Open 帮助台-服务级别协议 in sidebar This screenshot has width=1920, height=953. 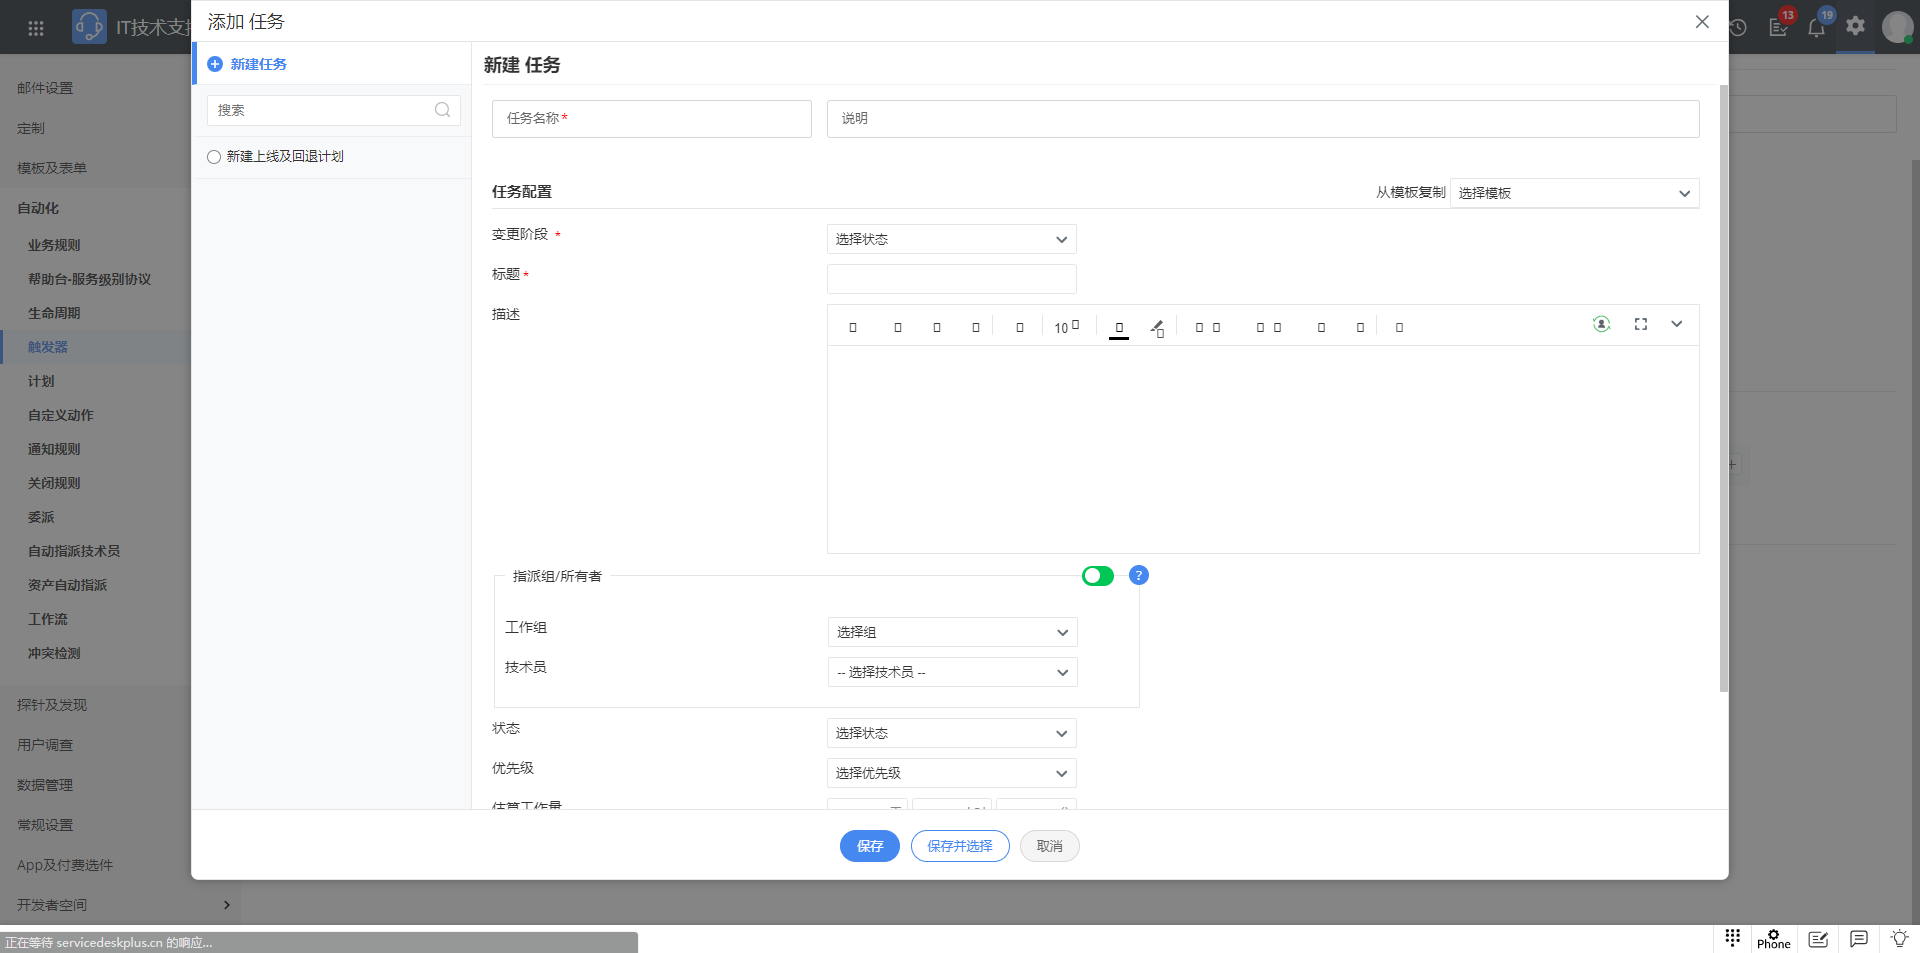pyautogui.click(x=90, y=279)
